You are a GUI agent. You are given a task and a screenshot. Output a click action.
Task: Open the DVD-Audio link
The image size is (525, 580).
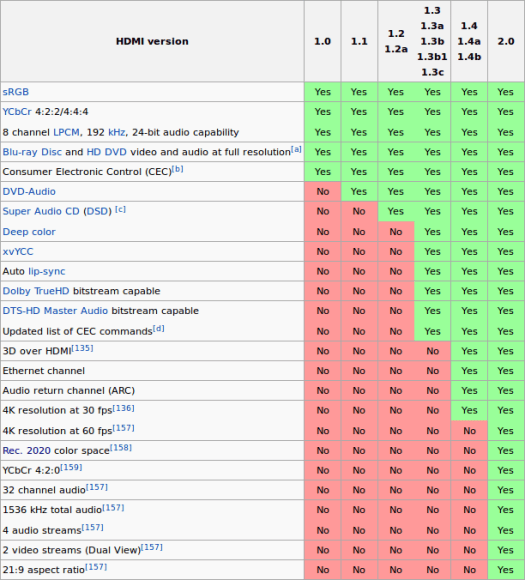[29, 192]
